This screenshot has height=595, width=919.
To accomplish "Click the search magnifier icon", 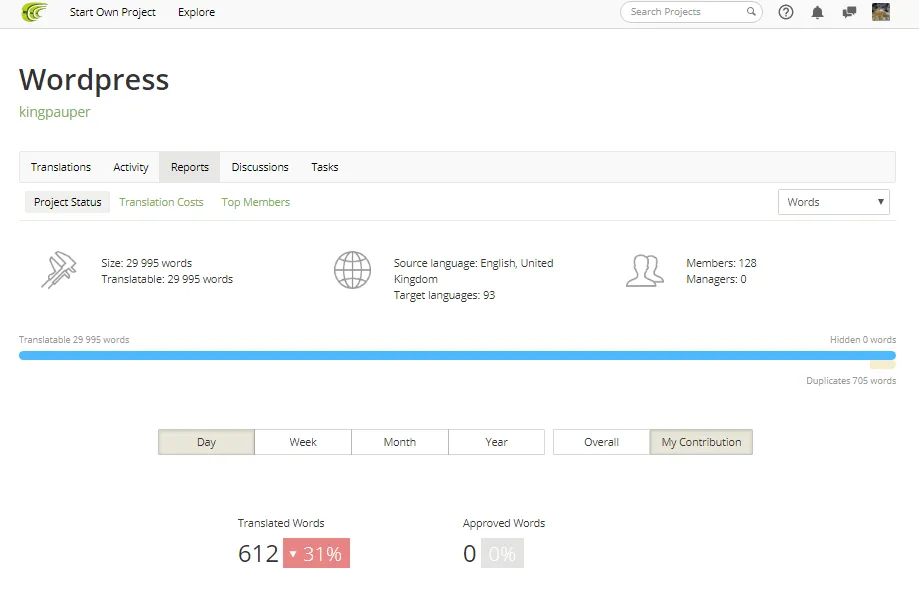I will 751,12.
